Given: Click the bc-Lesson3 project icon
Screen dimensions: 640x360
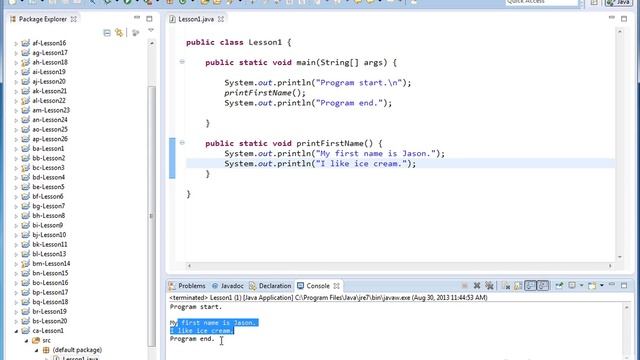Looking at the screenshot, I should 25,167.
